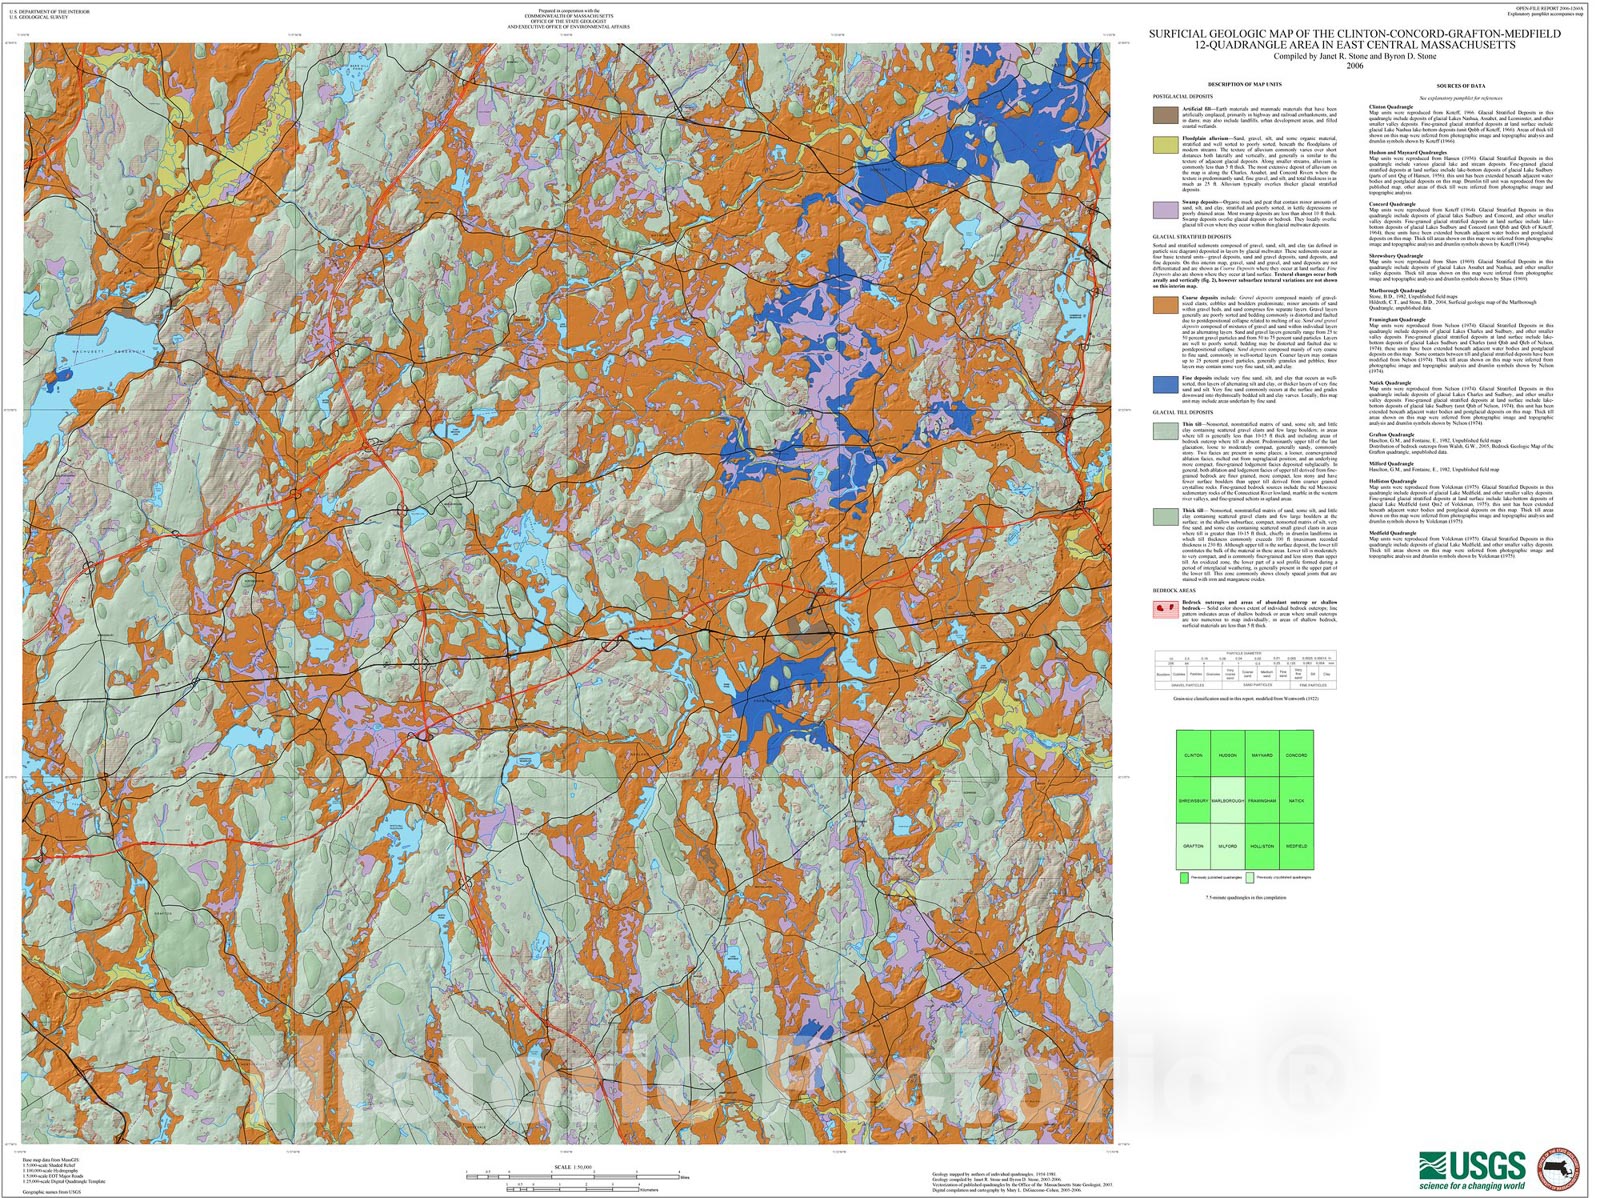Click the Fine deposits blue legend swatch
Screen dimensions: 1600x1198
point(1165,385)
